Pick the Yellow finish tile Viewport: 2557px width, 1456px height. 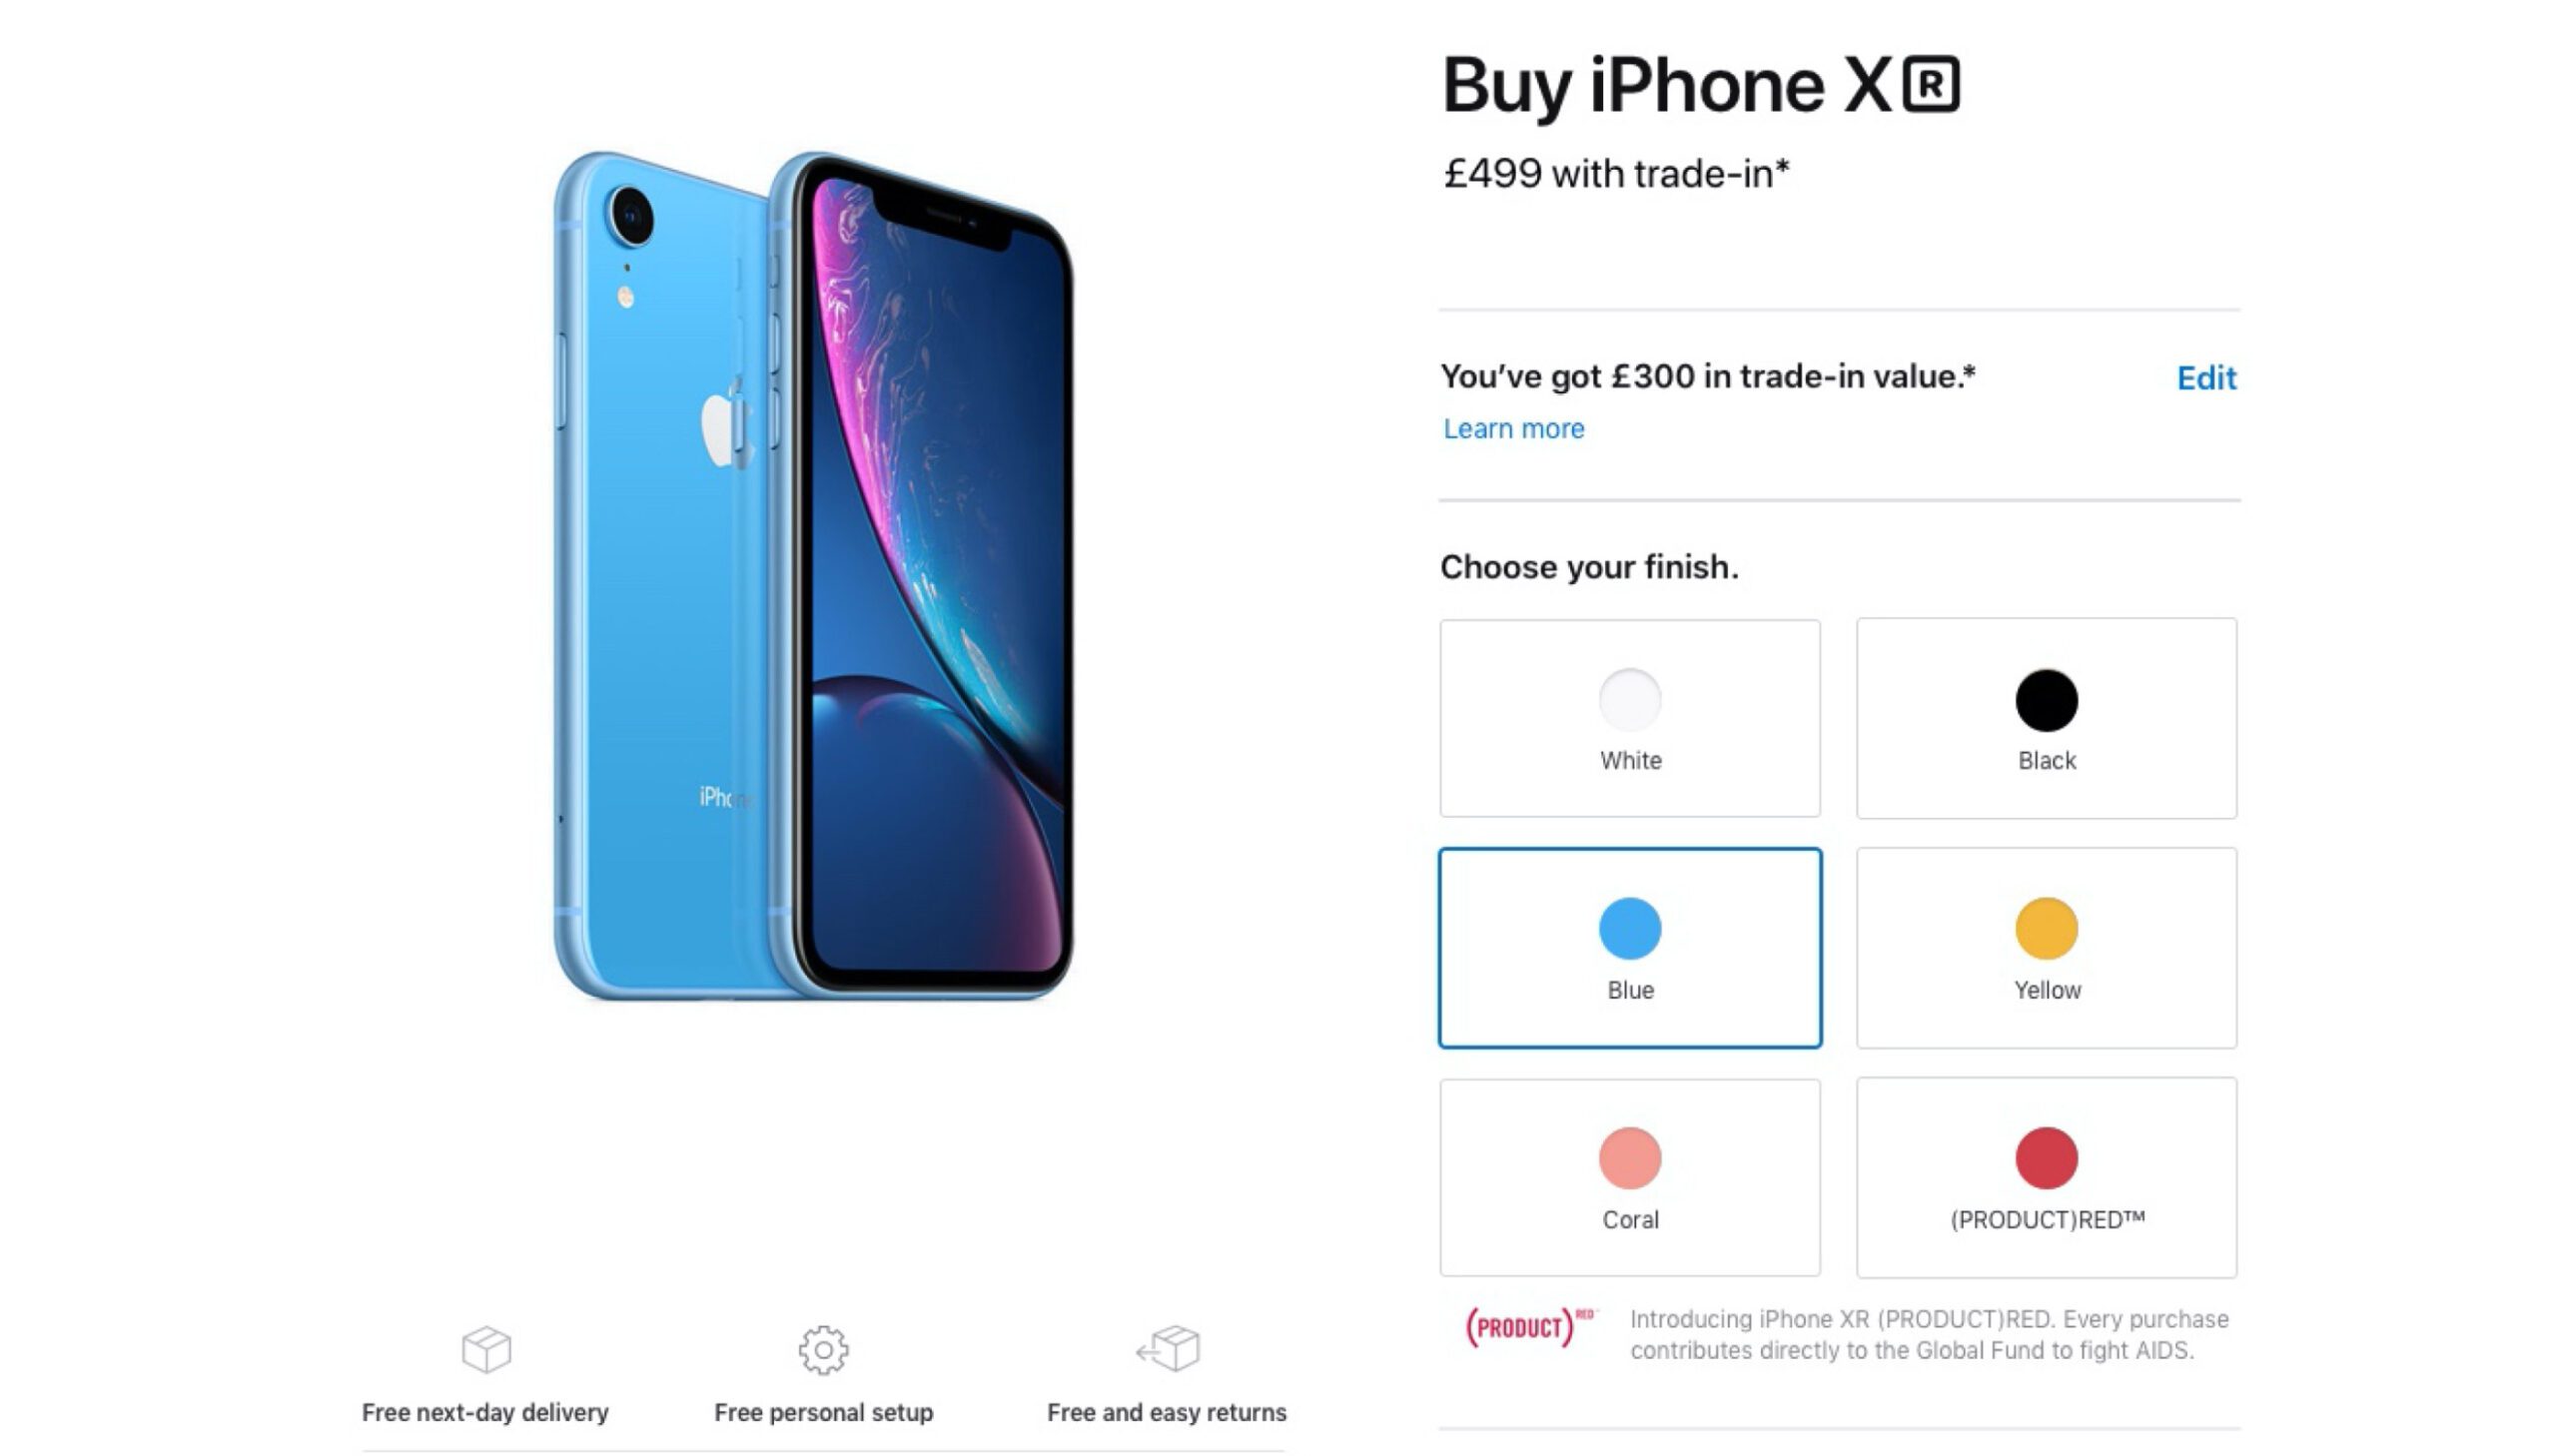click(x=2046, y=948)
